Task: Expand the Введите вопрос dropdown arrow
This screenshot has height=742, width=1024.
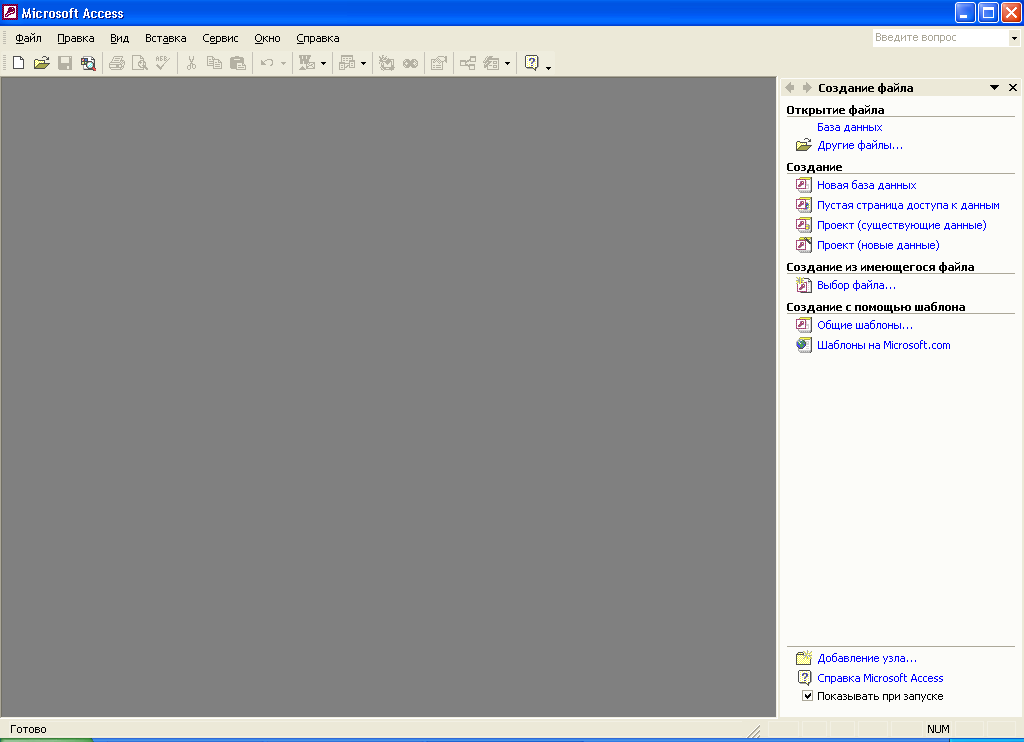Action: (x=1014, y=38)
